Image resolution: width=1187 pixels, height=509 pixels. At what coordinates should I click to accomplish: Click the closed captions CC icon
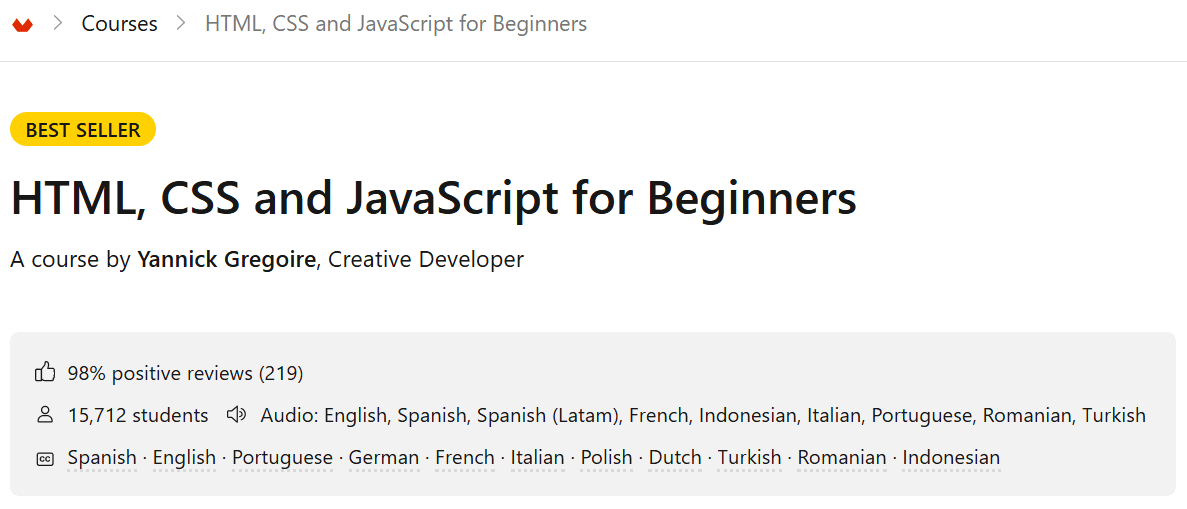[45, 458]
